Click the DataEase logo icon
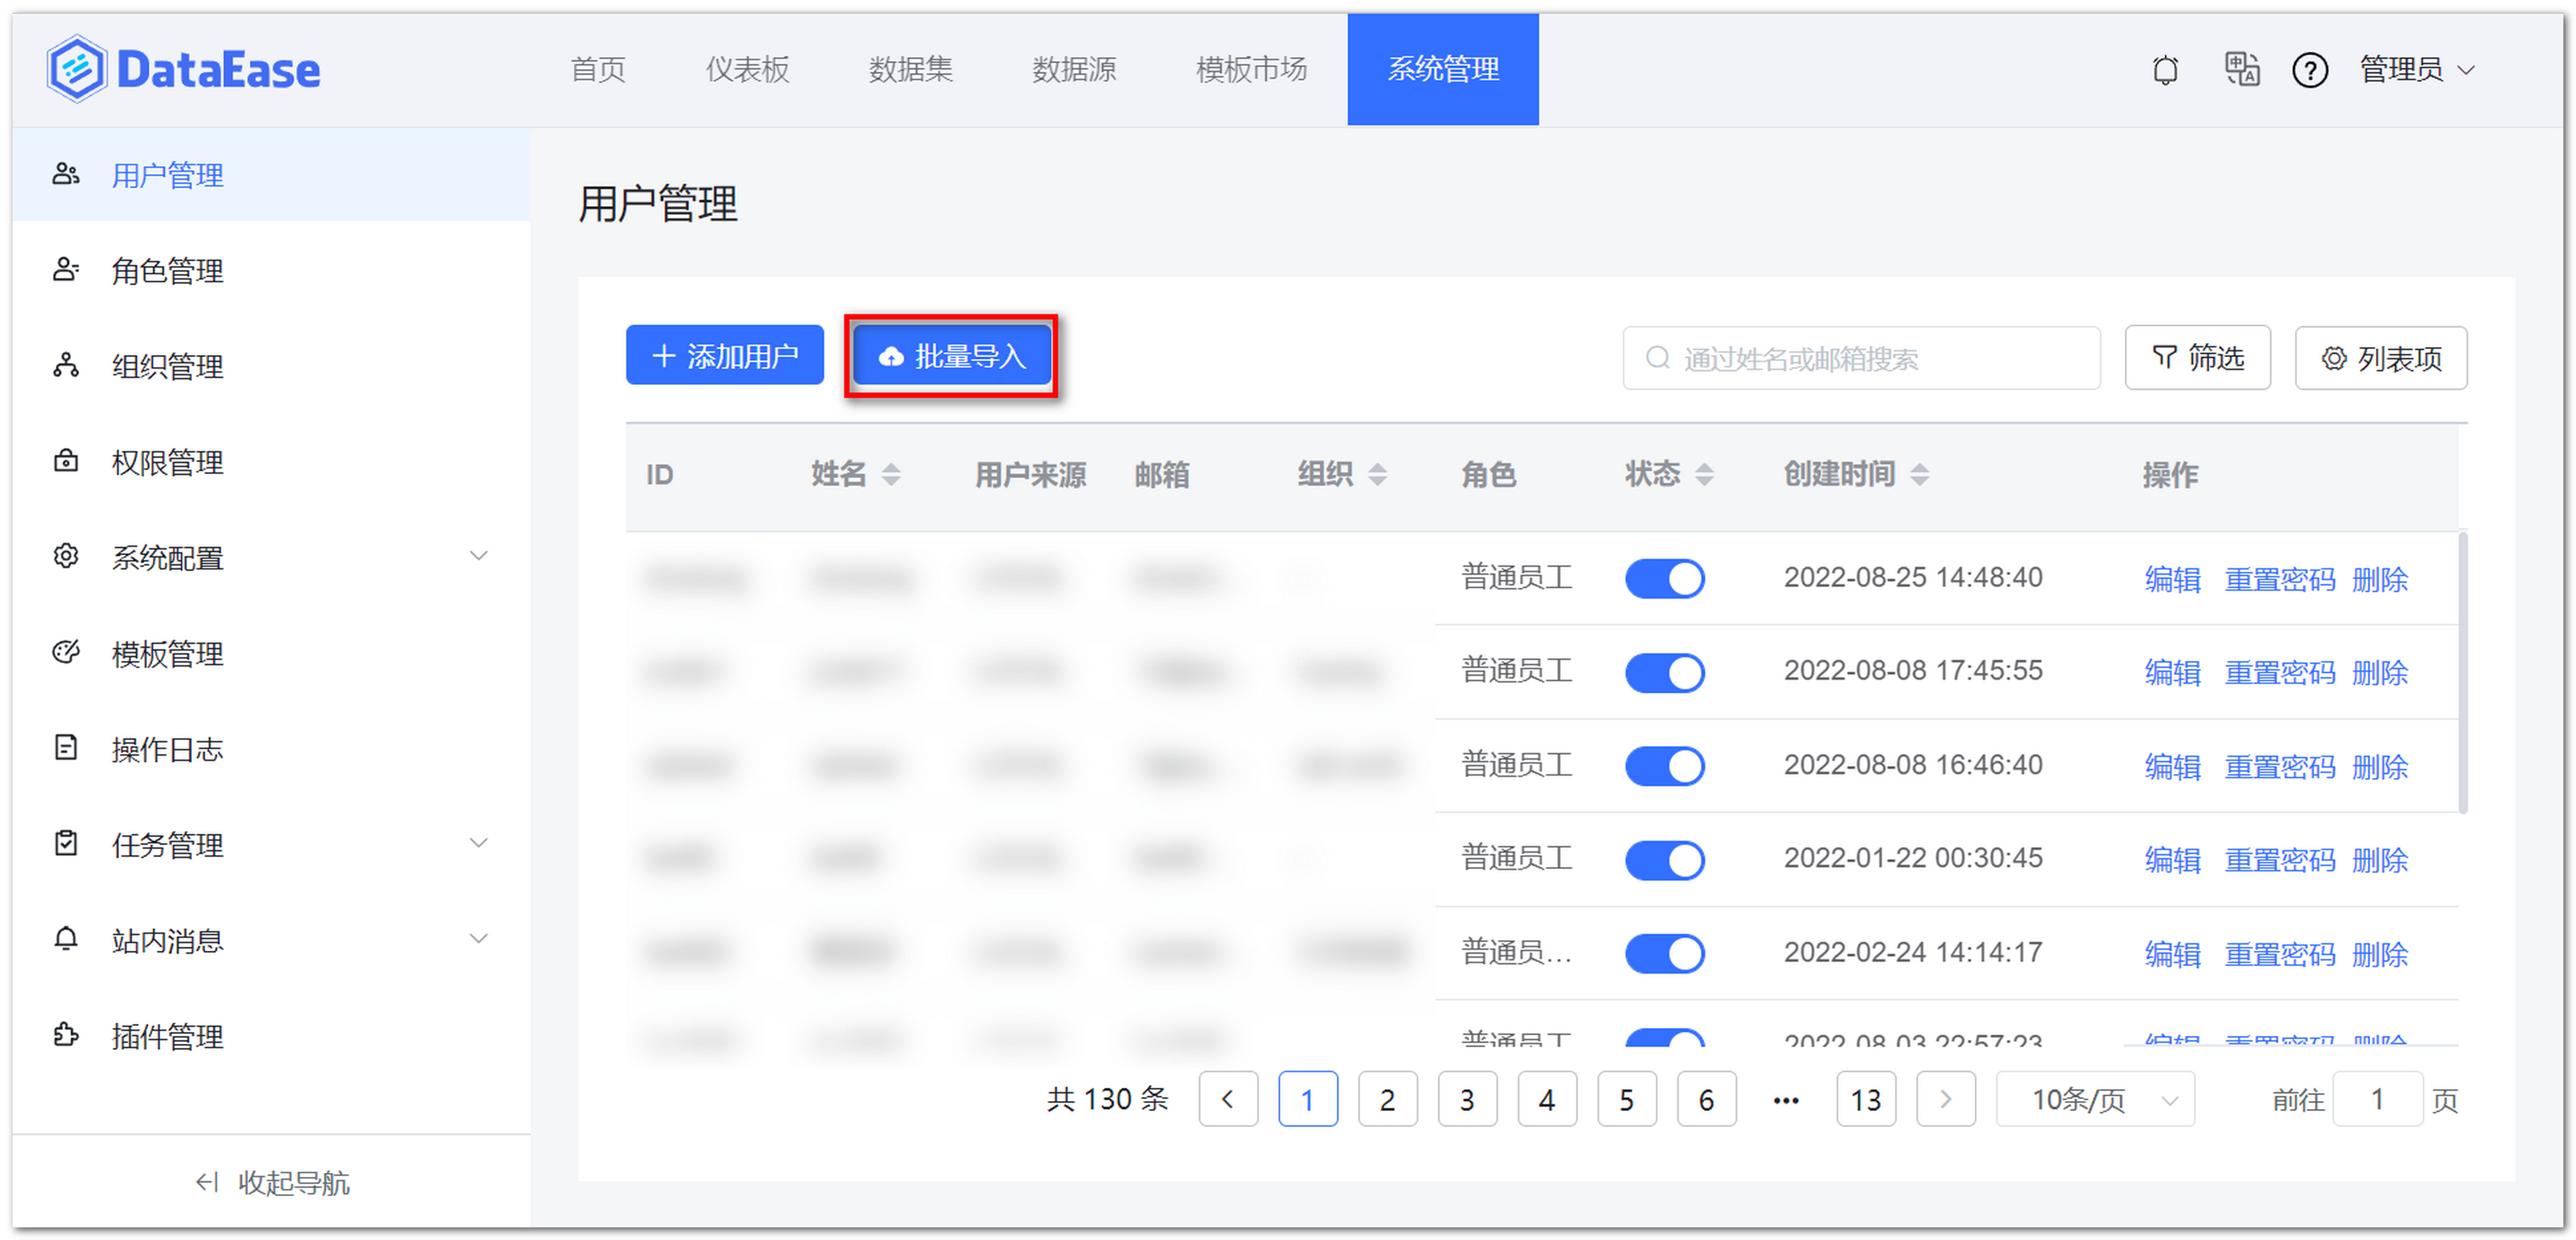2576x1240 pixels. point(76,69)
